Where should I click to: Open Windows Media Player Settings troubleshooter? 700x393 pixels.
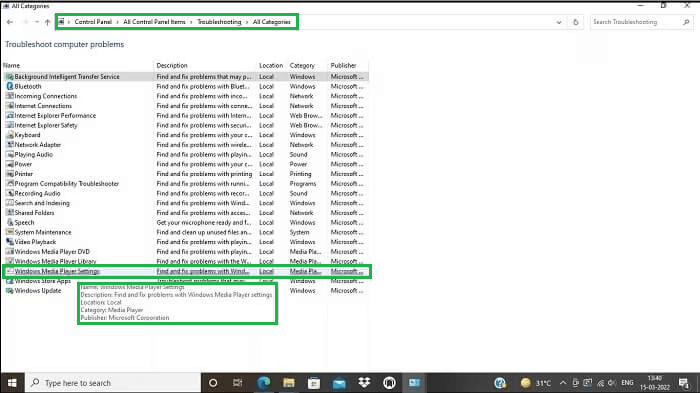point(57,271)
